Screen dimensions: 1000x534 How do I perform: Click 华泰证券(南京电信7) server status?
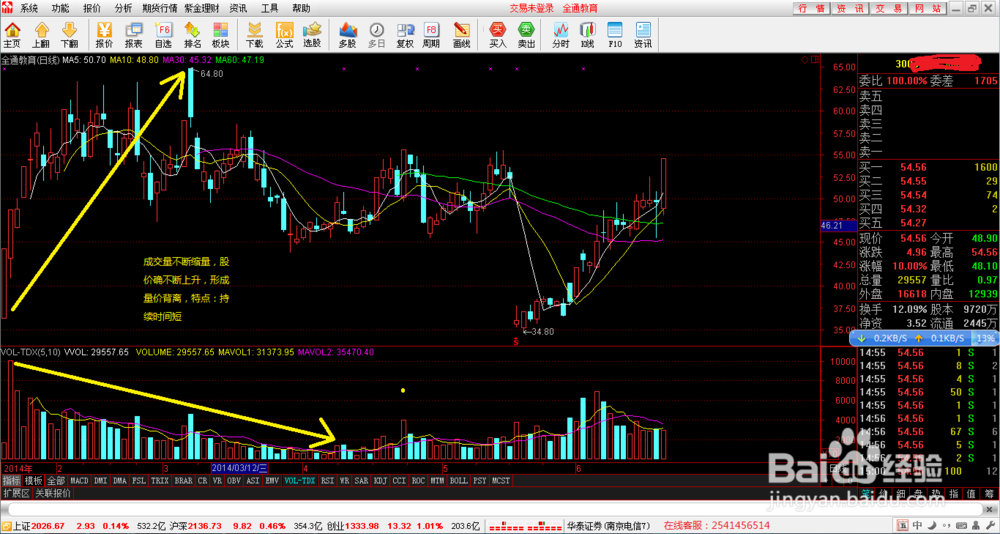[x=608, y=526]
